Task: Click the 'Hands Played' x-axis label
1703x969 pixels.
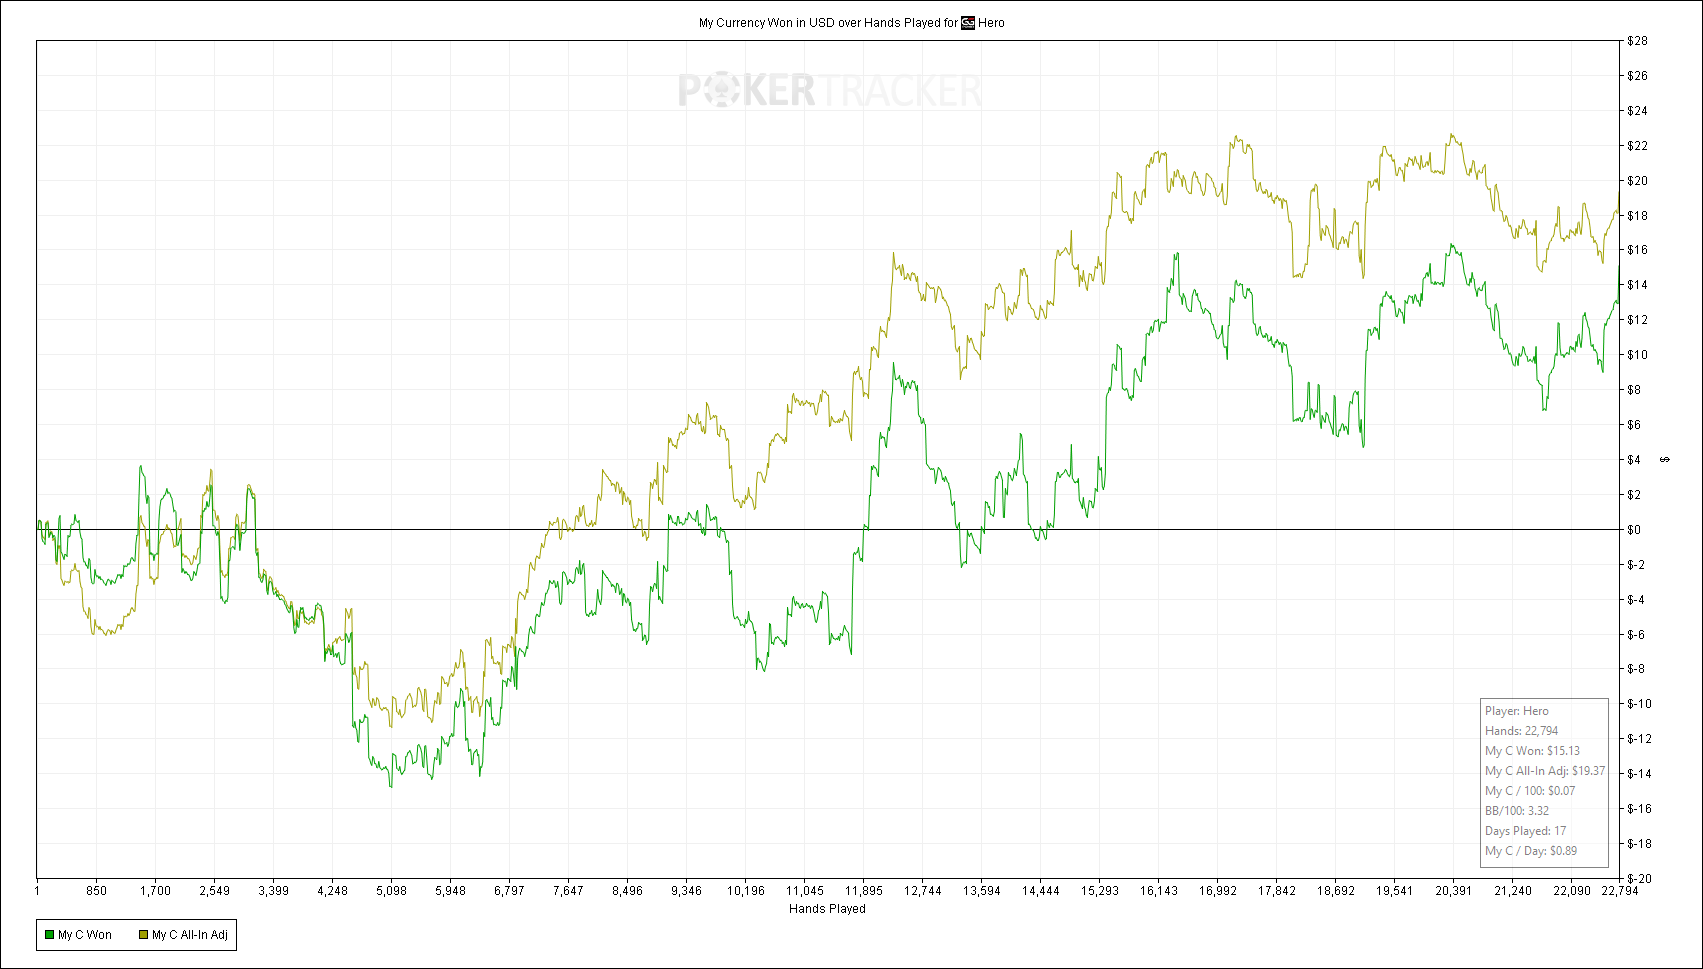Action: point(827,909)
